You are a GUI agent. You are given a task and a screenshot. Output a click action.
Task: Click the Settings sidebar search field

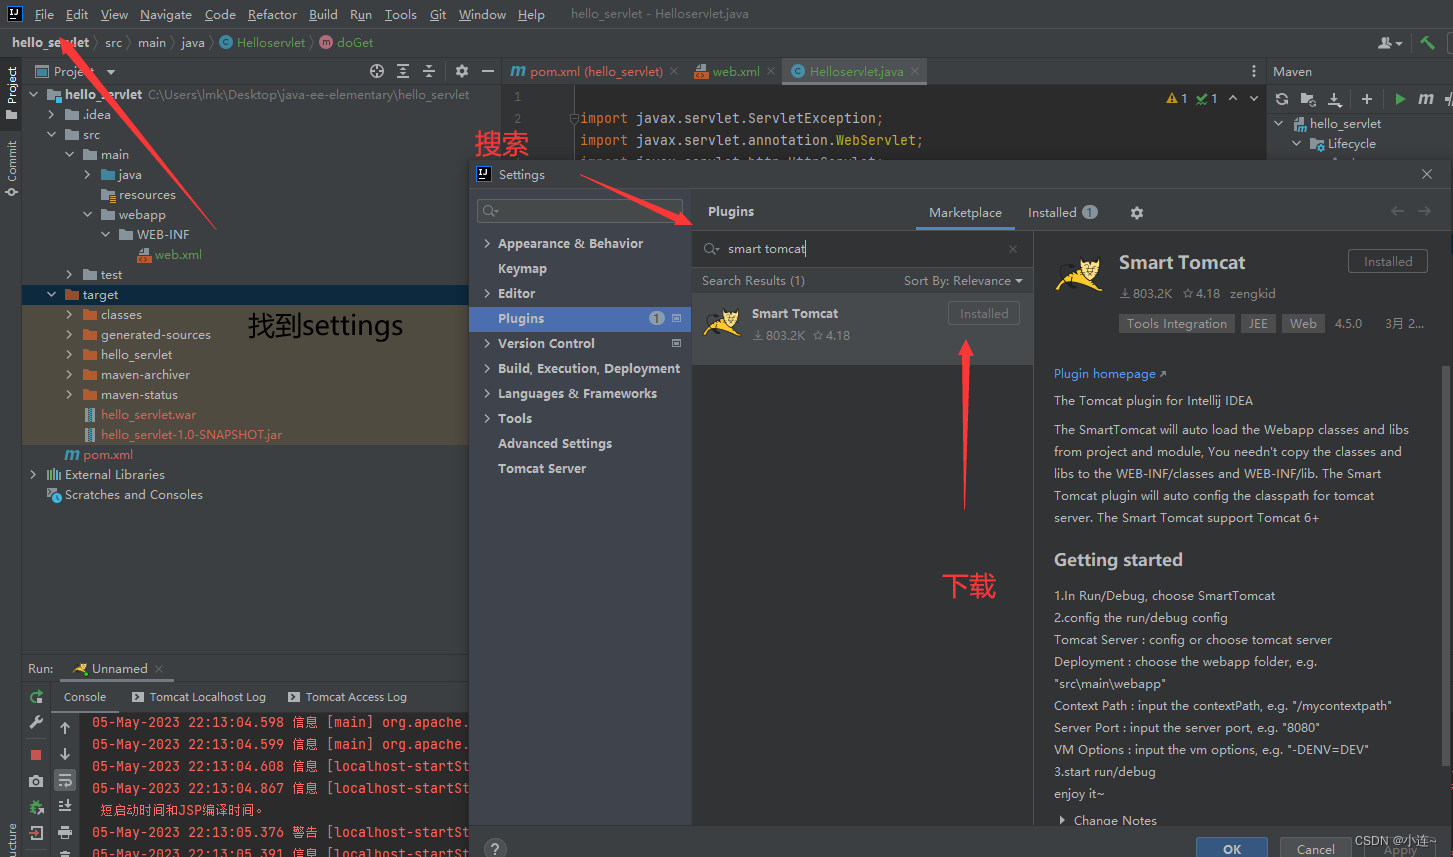coord(580,211)
